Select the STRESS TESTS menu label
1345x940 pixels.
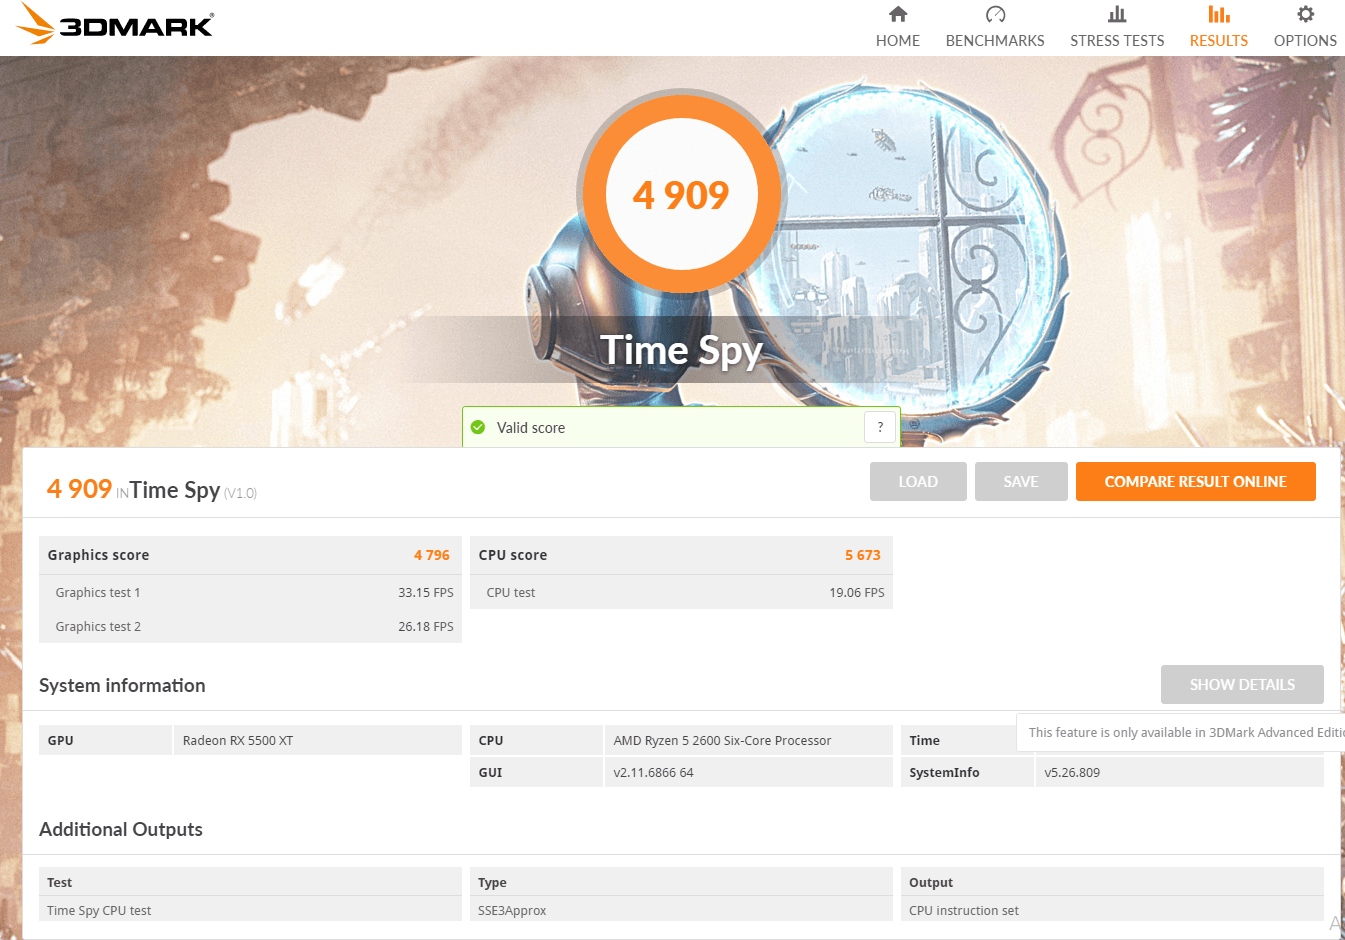point(1117,41)
